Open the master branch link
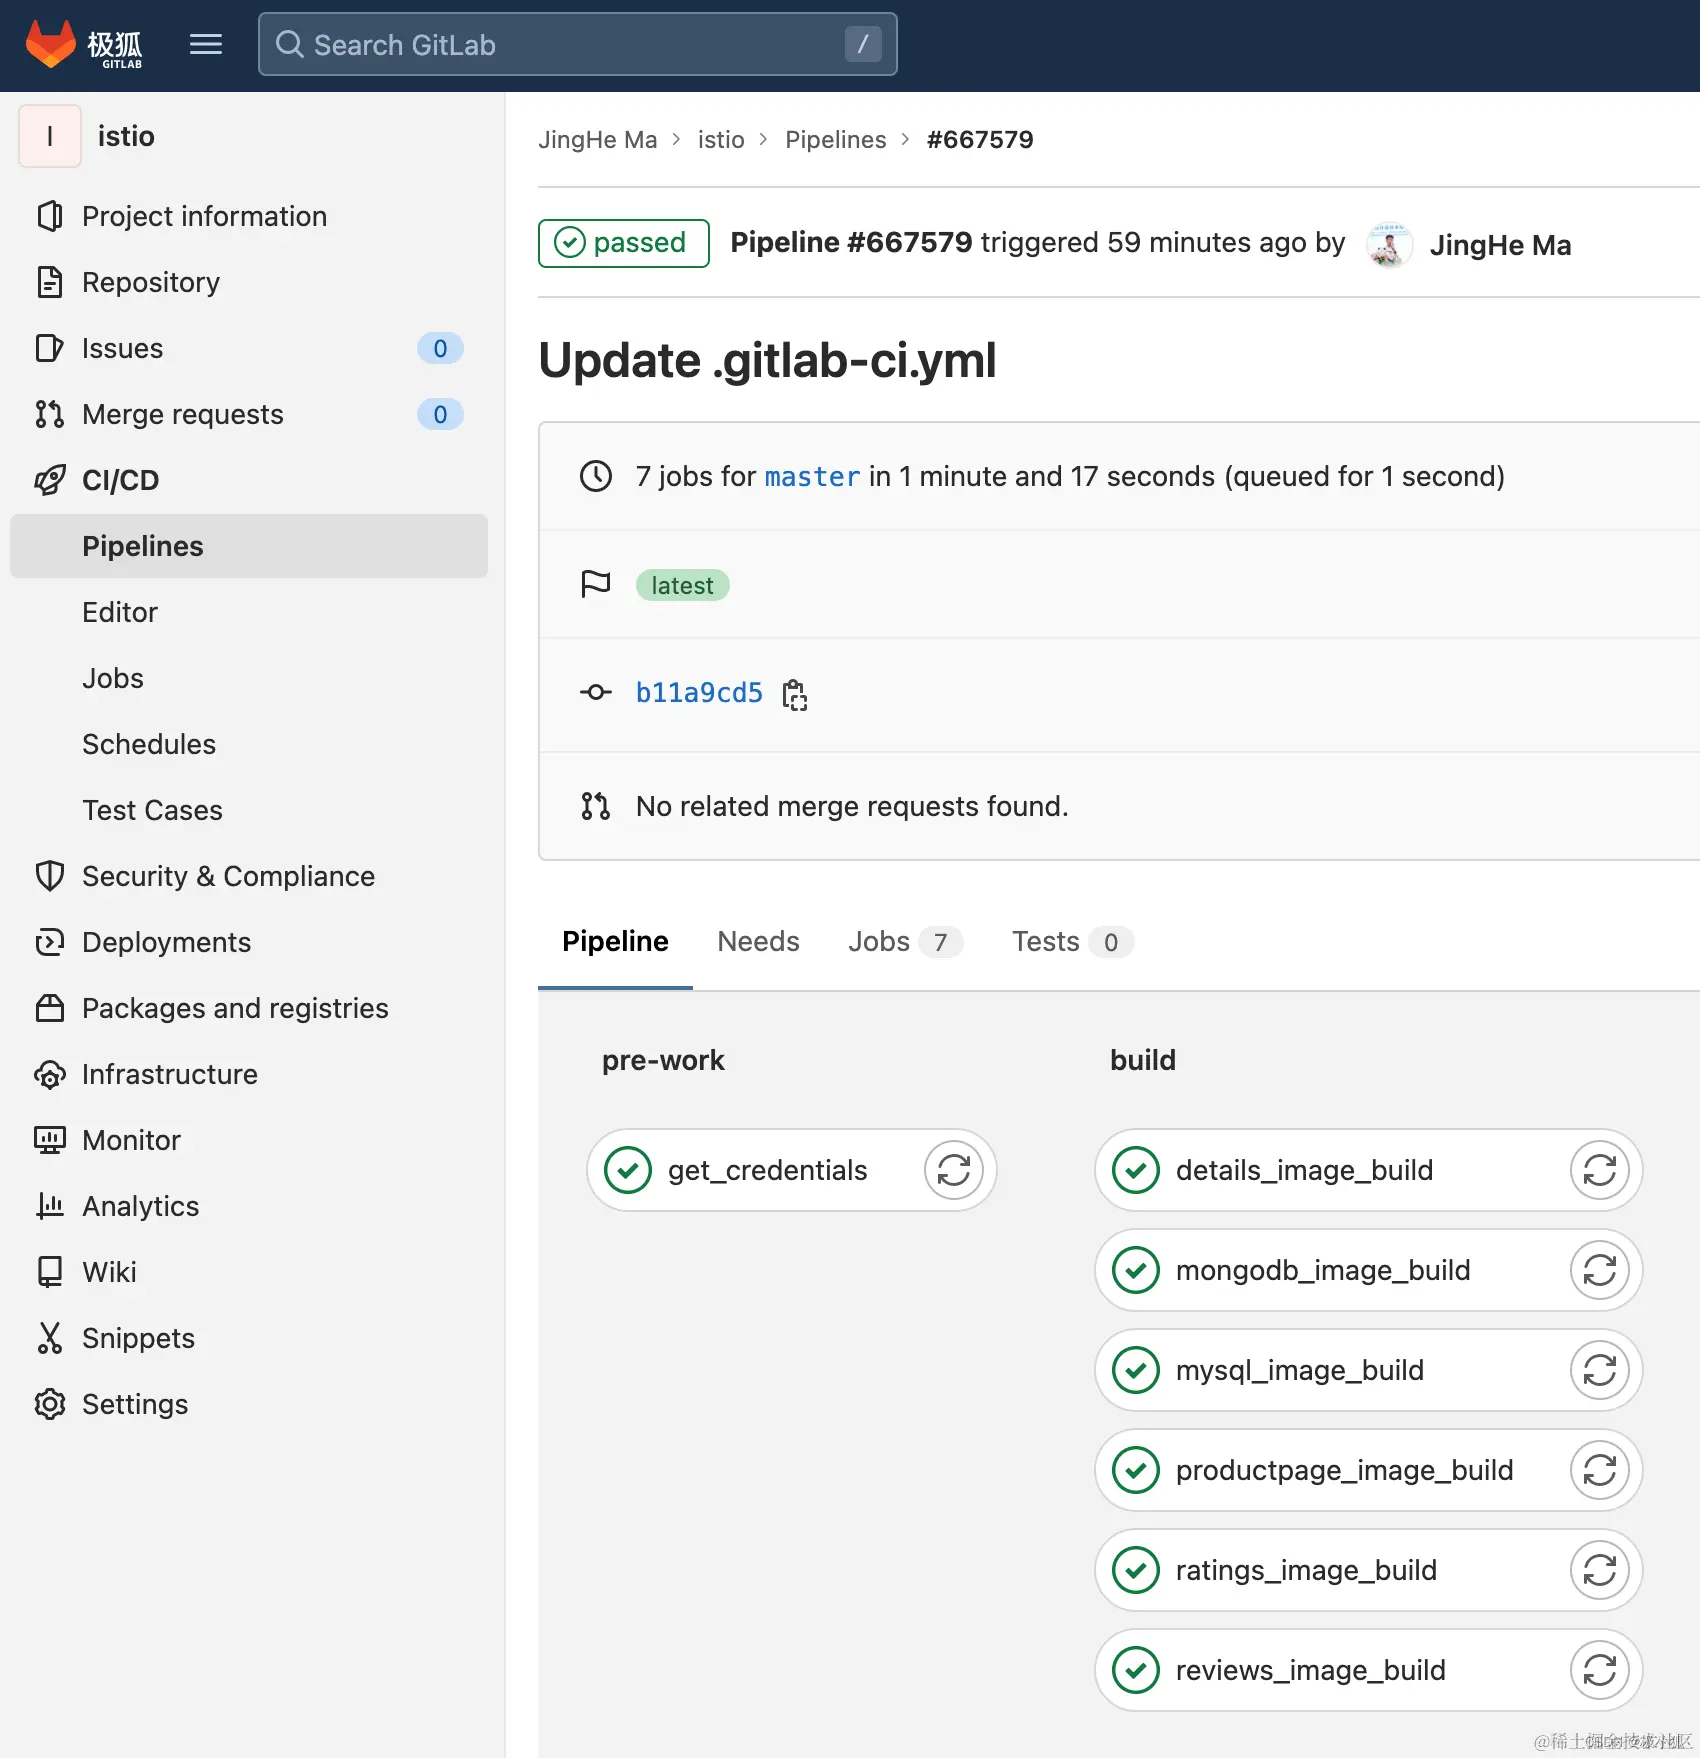 point(812,477)
